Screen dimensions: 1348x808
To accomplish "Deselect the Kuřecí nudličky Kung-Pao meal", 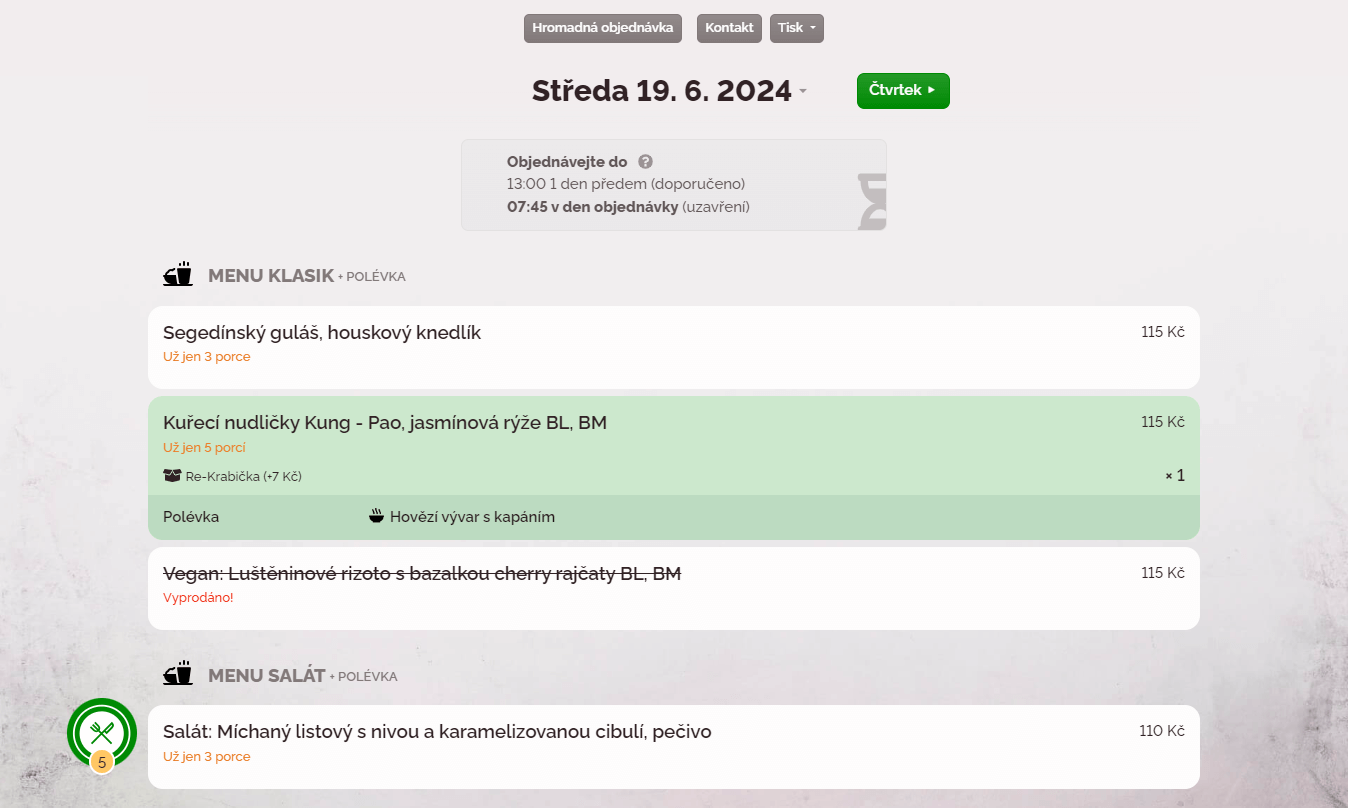I will point(385,423).
